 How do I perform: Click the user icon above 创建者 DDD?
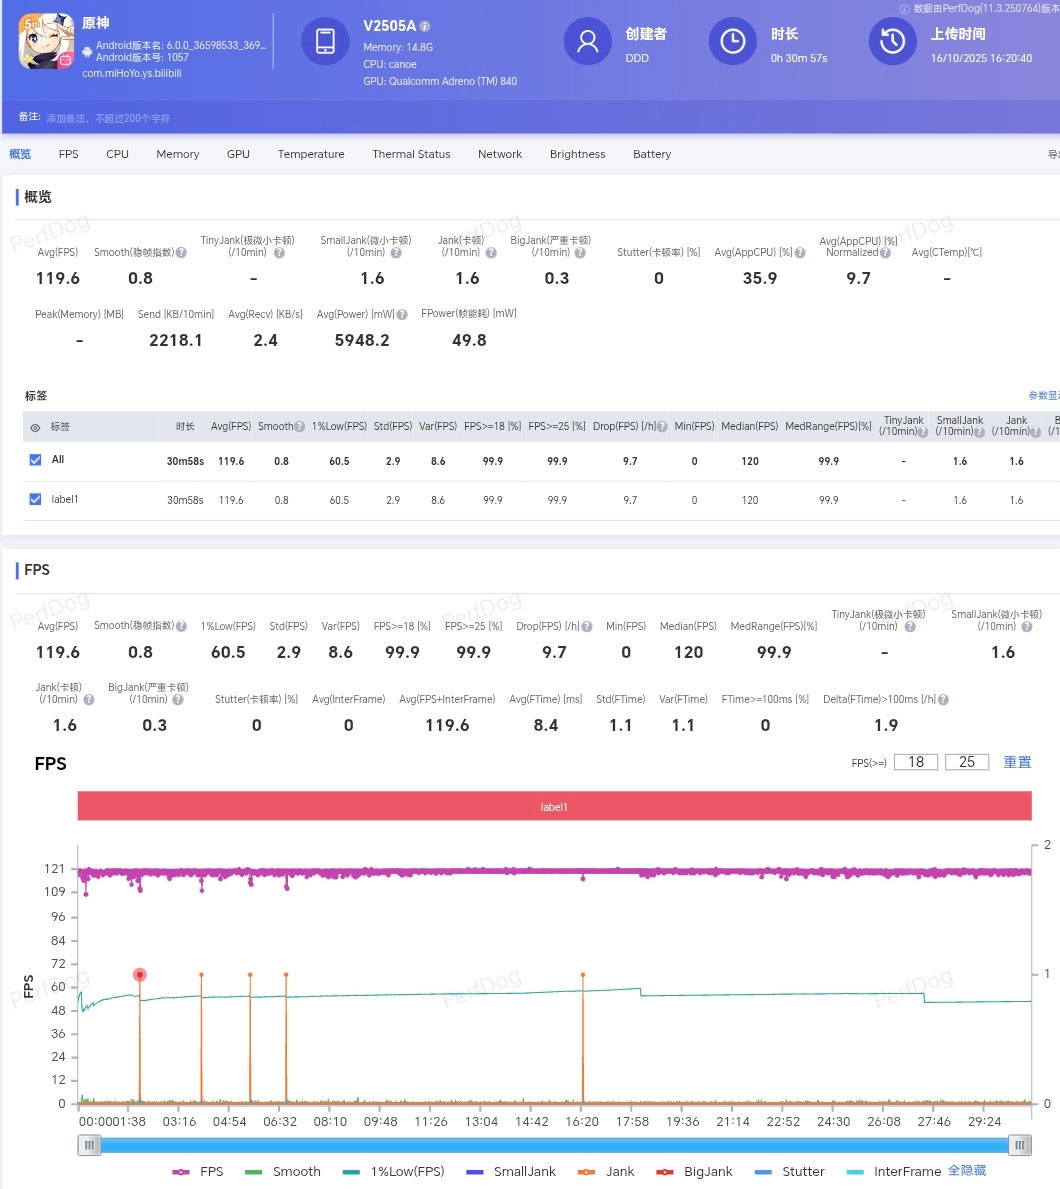[x=588, y=41]
